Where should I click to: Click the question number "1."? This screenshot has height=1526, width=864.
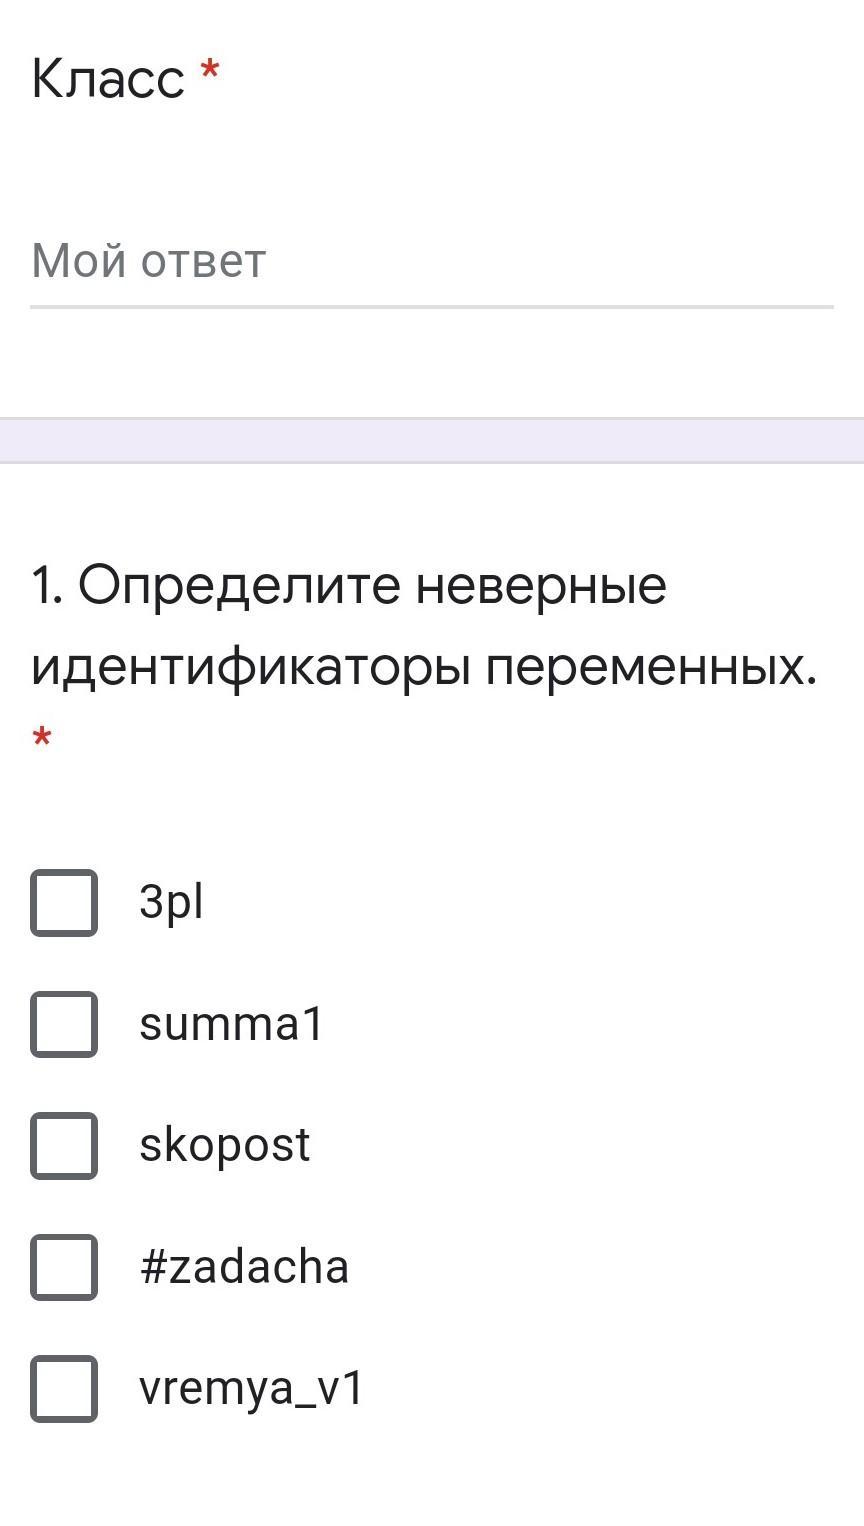pyautogui.click(x=47, y=586)
